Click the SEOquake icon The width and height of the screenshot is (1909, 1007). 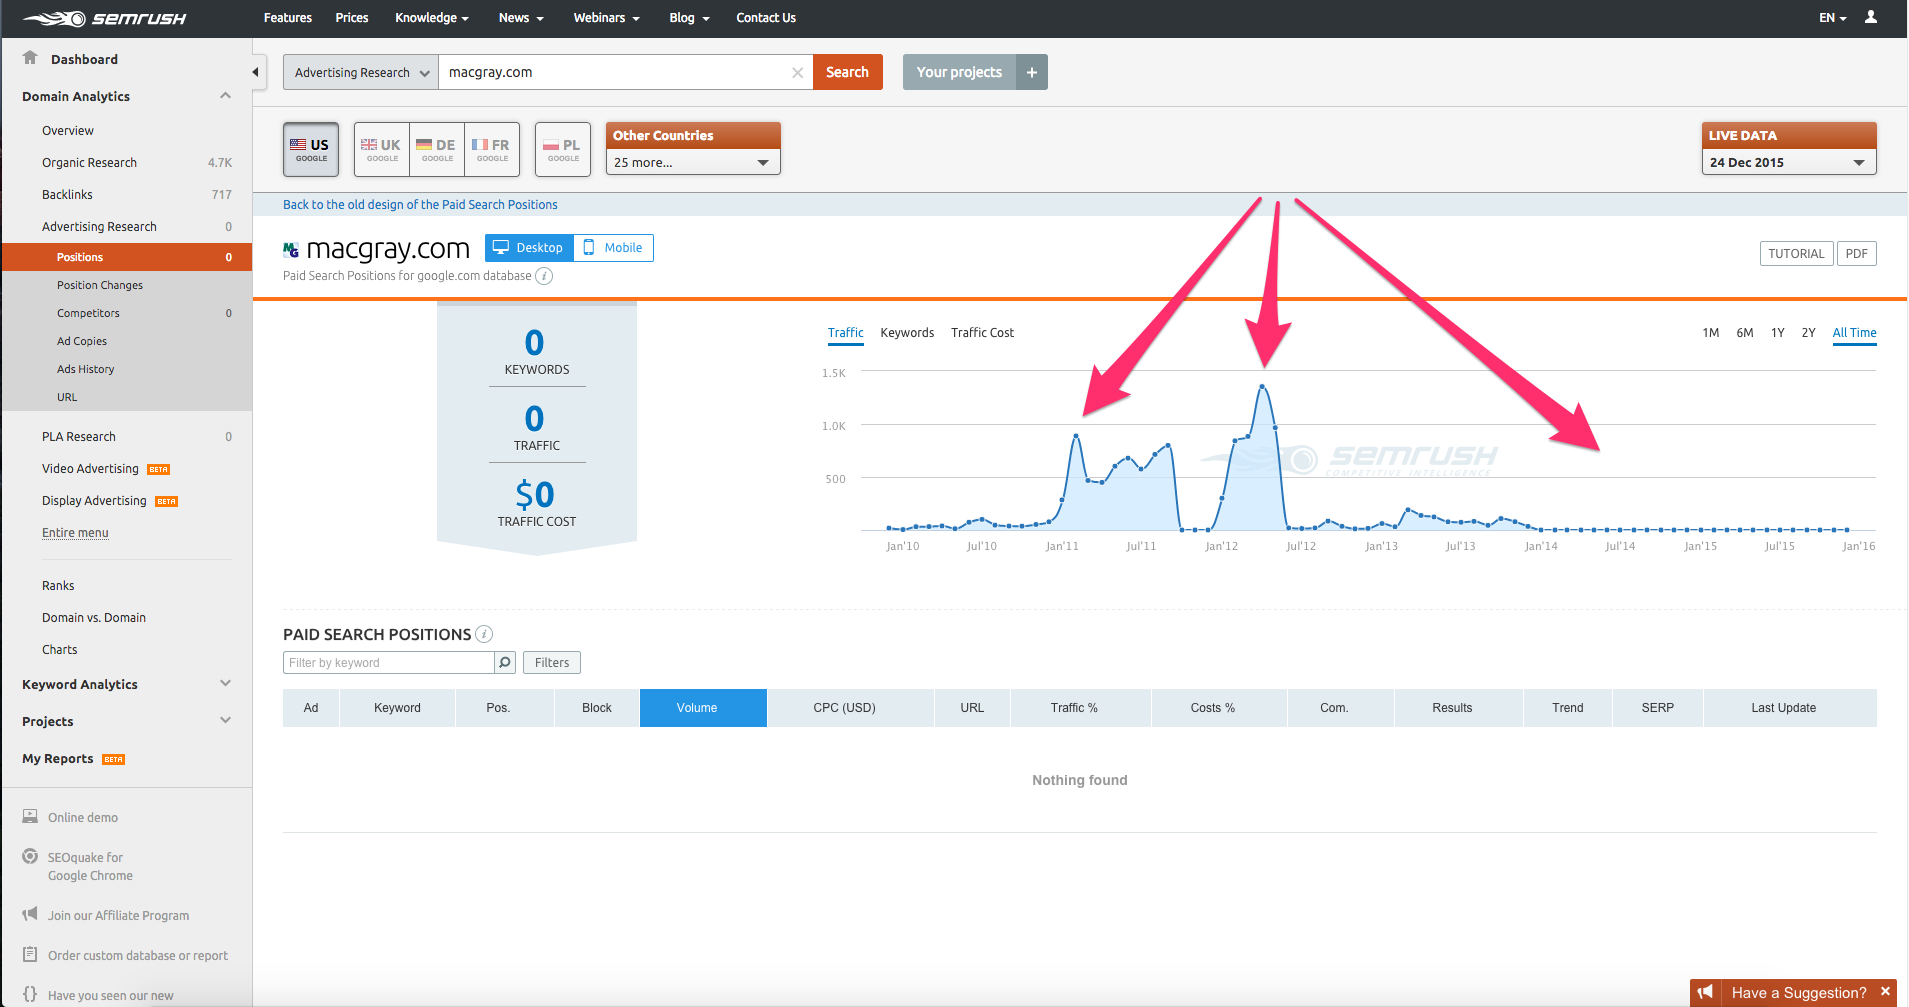point(30,857)
